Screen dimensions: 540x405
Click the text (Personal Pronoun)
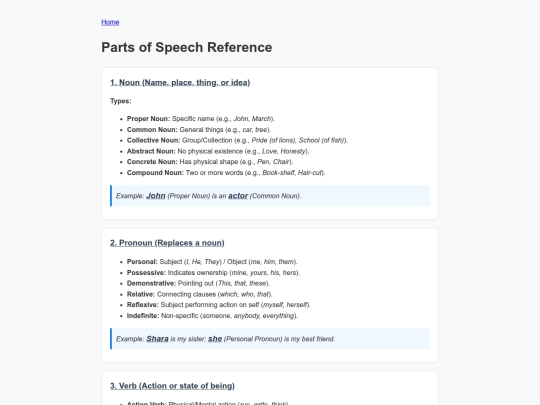(x=253, y=339)
